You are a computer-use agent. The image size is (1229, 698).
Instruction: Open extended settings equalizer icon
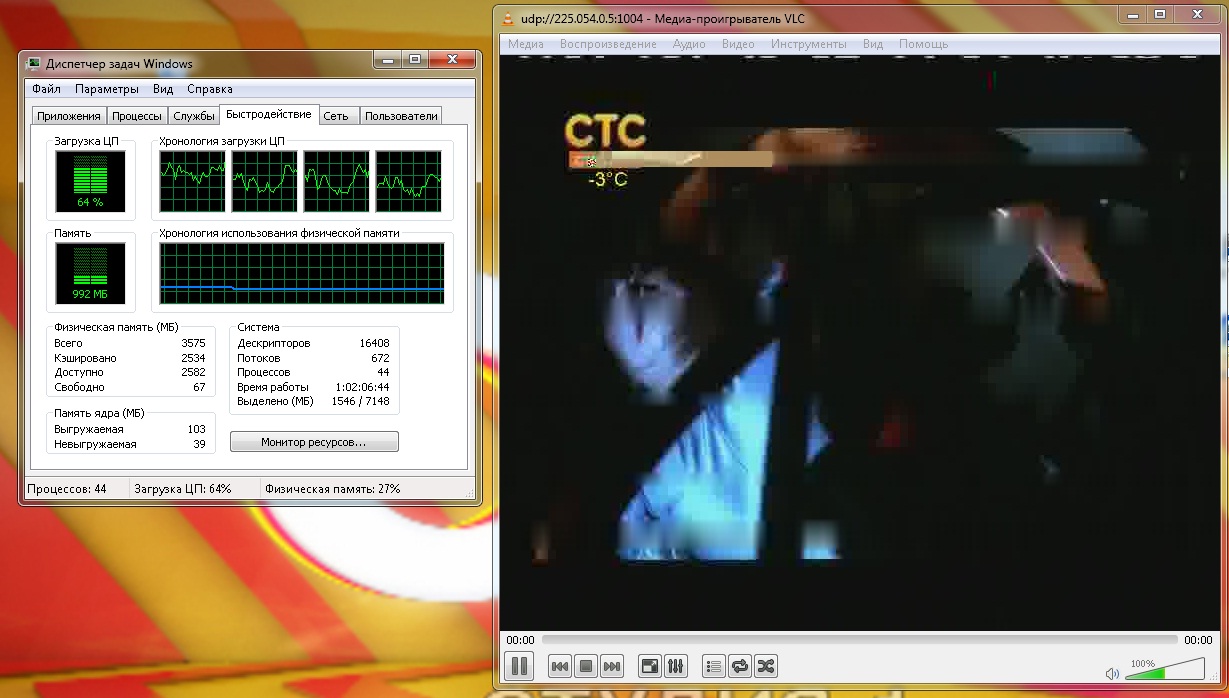(x=676, y=666)
